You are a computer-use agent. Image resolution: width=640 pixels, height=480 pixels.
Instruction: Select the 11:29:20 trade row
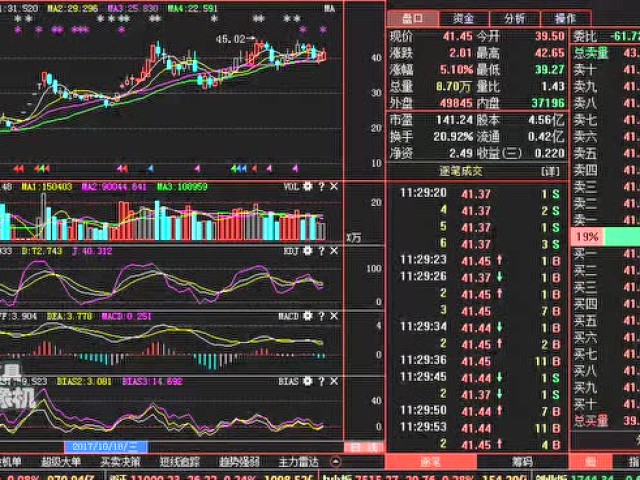click(478, 193)
